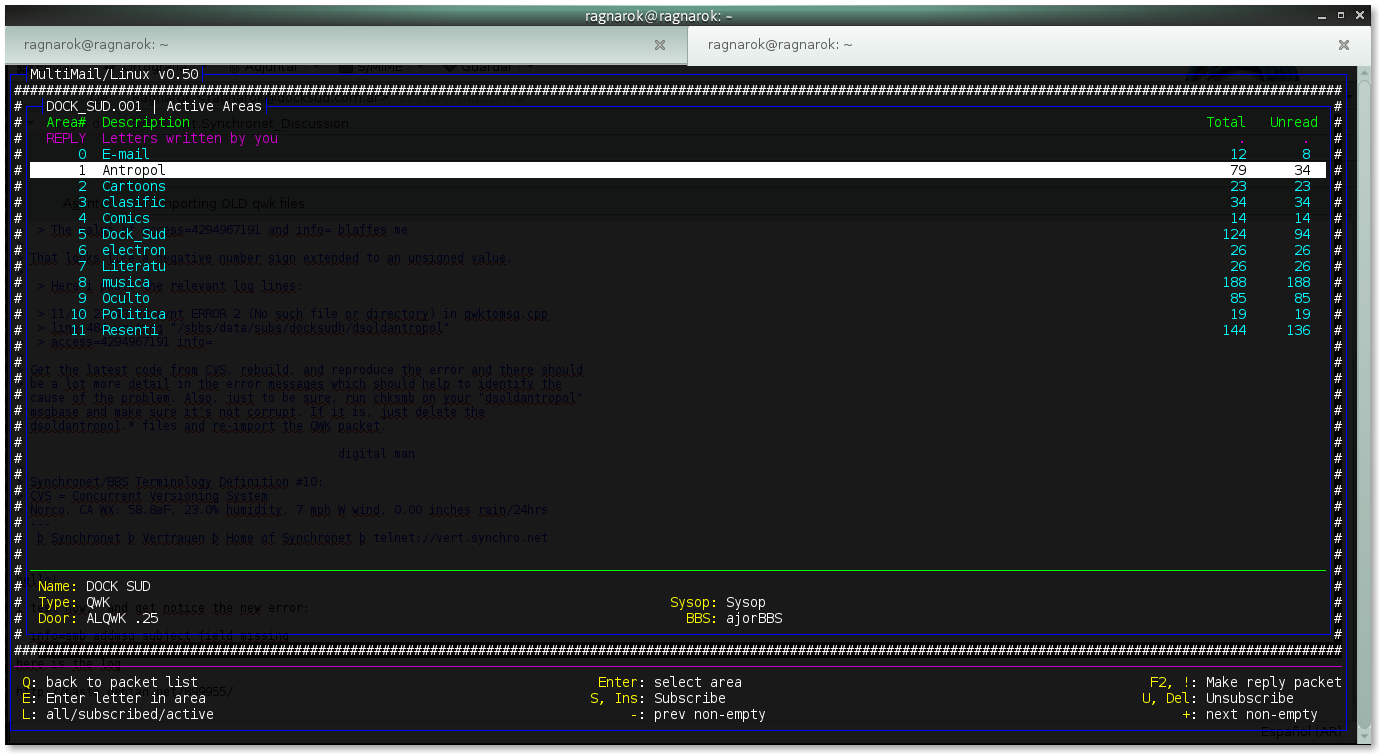Select area 4 Comics
This screenshot has width=1380, height=754.
tap(678, 219)
